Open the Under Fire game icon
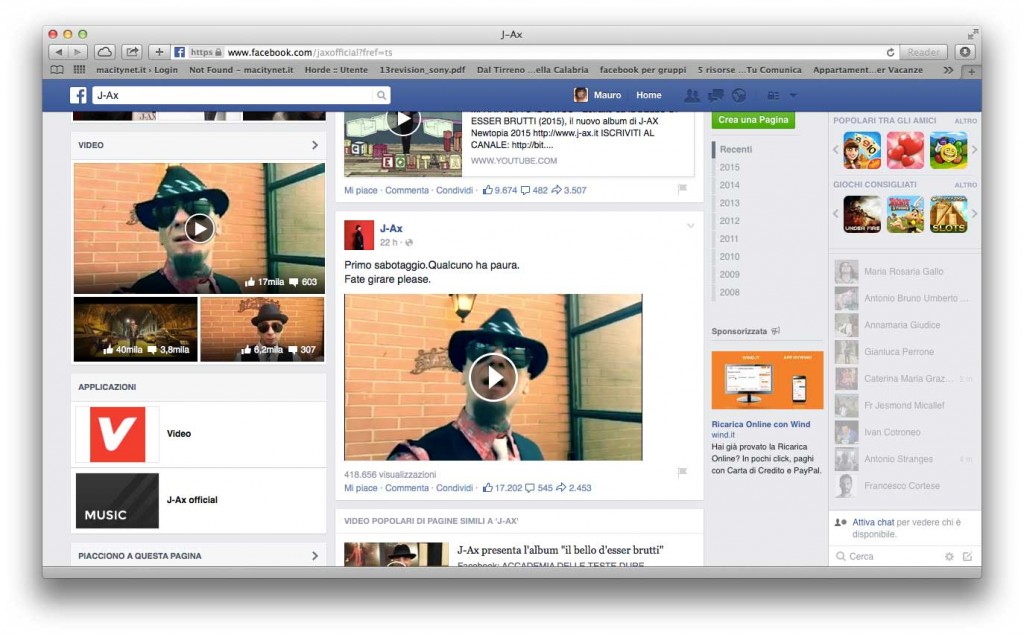This screenshot has width=1024, height=637. pos(861,214)
